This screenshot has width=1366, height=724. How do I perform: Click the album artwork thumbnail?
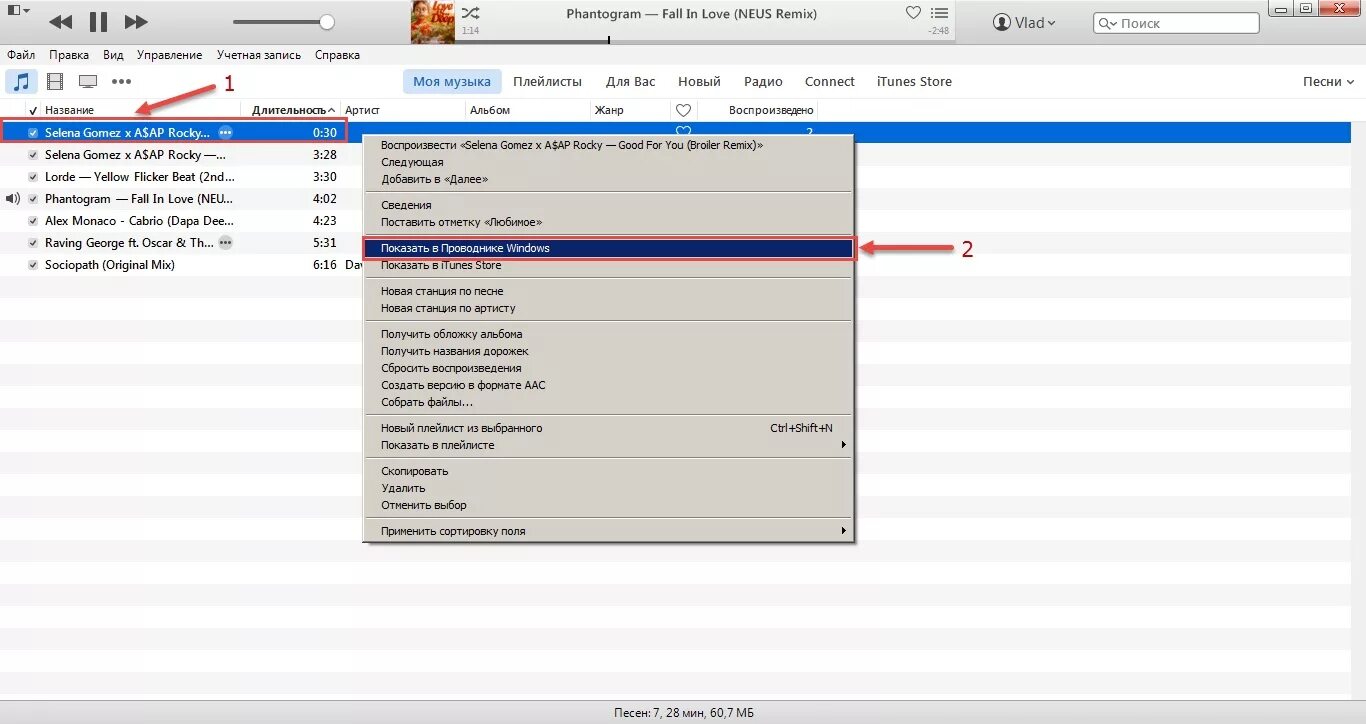433,22
